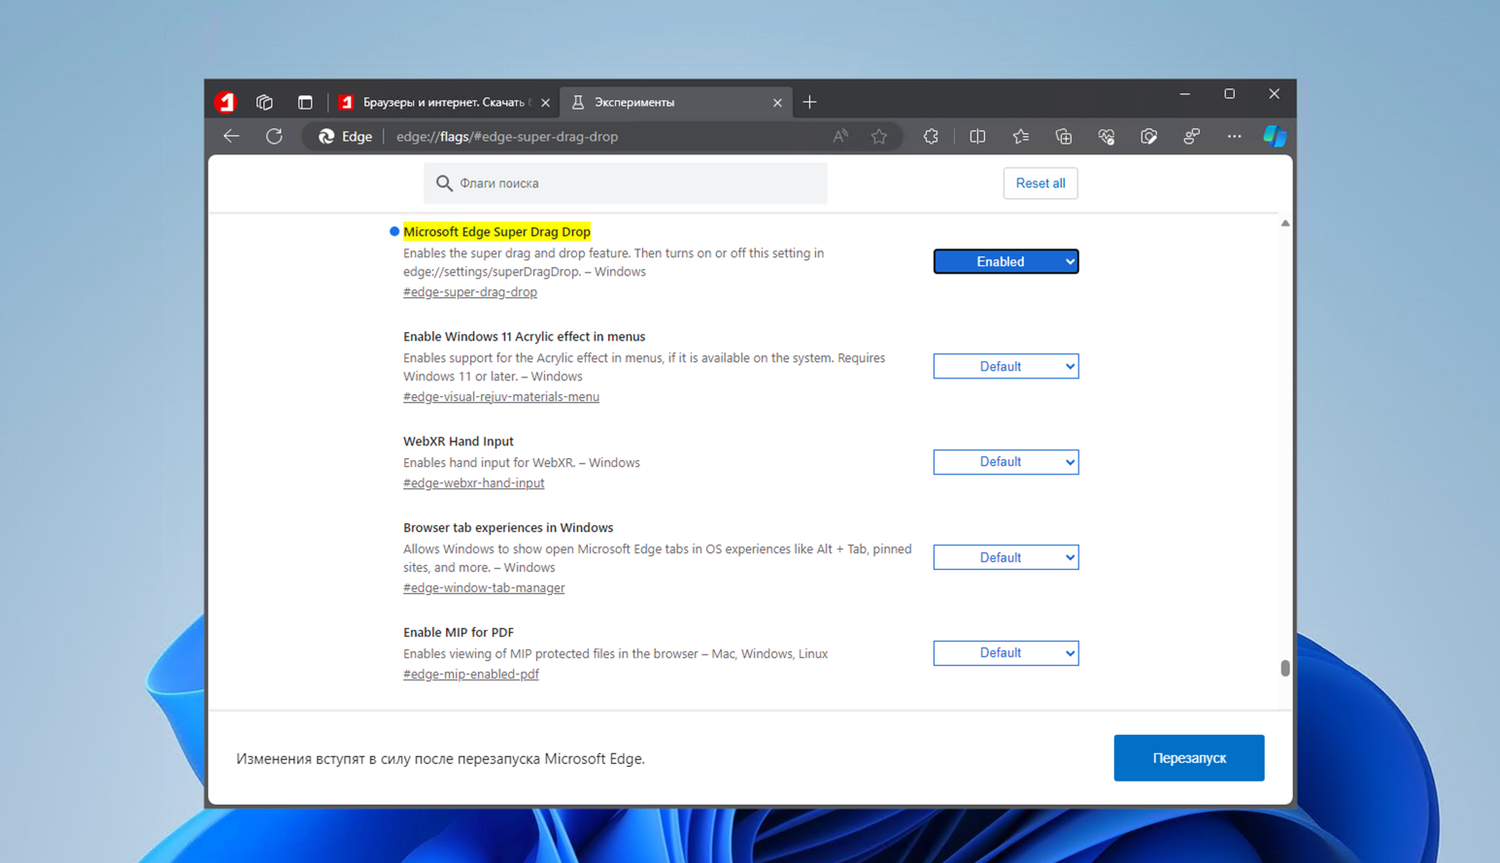Click the address bar URL edge://flags

[507, 136]
